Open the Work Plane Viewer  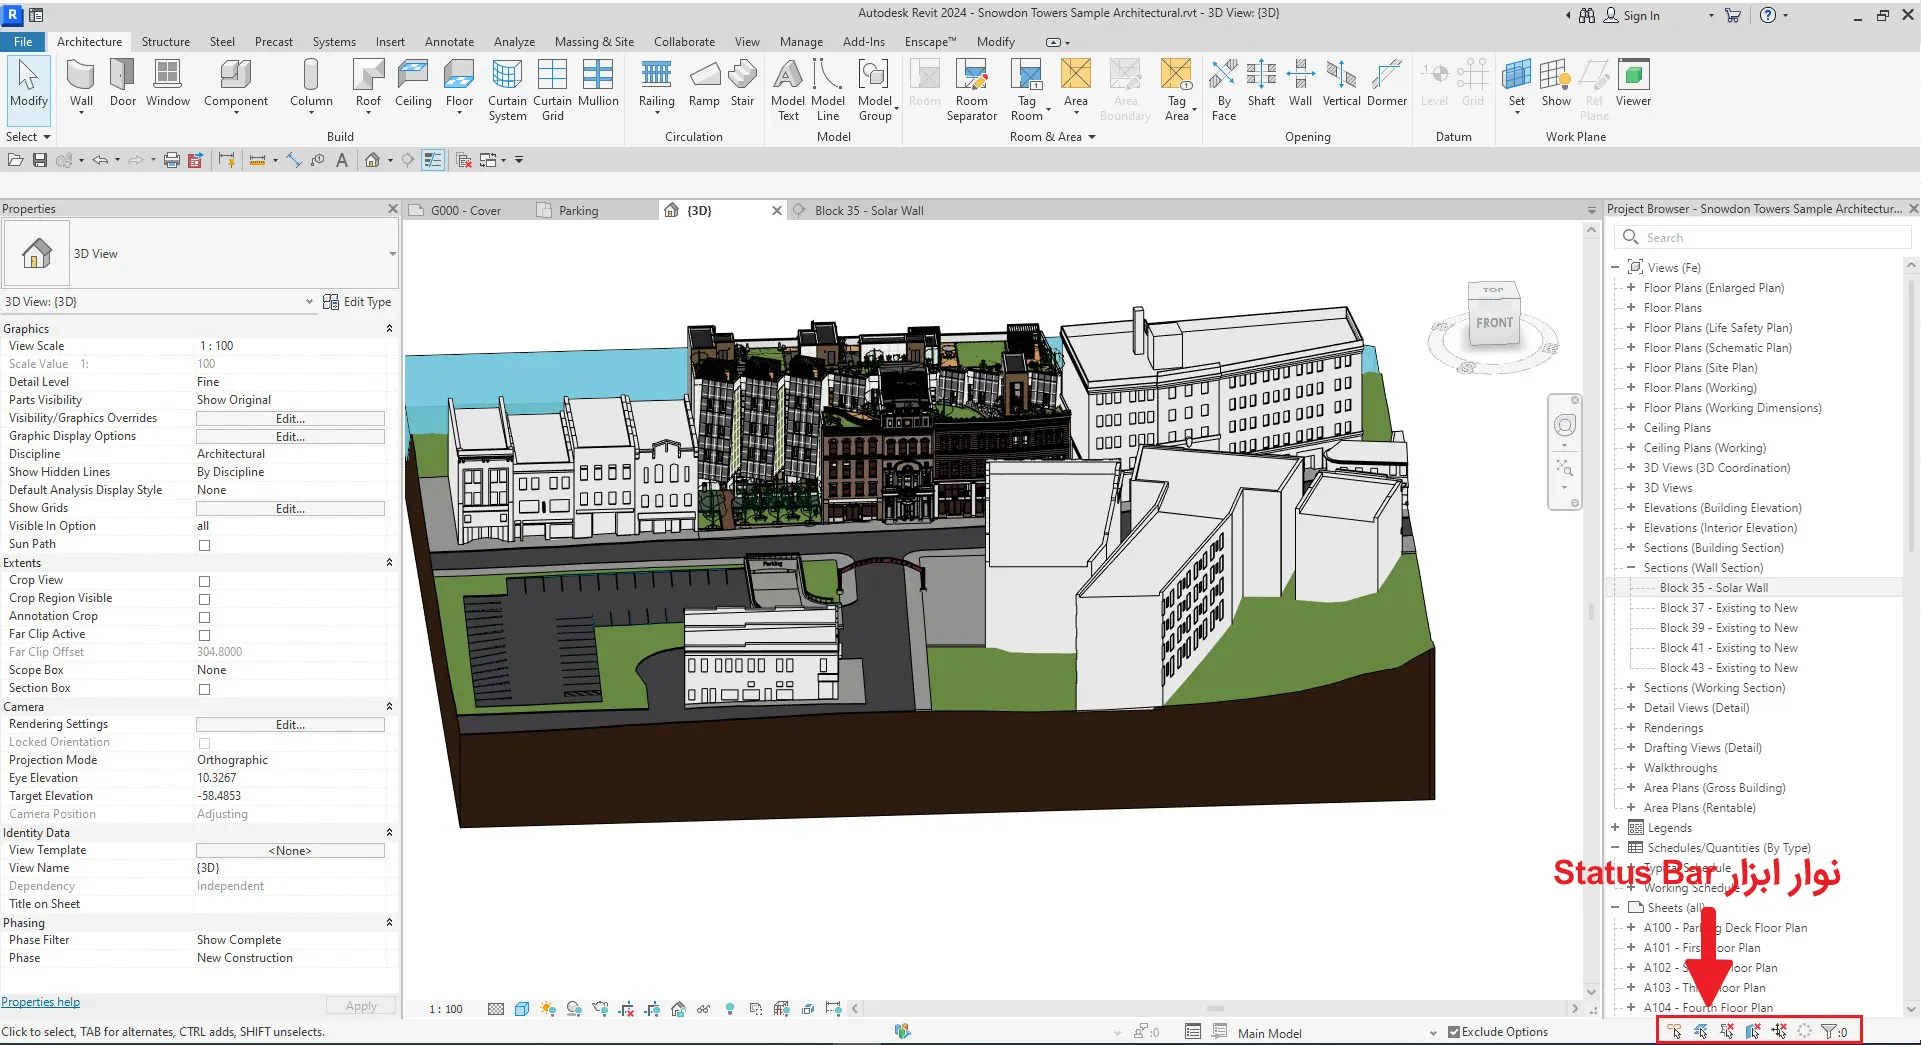click(x=1633, y=85)
